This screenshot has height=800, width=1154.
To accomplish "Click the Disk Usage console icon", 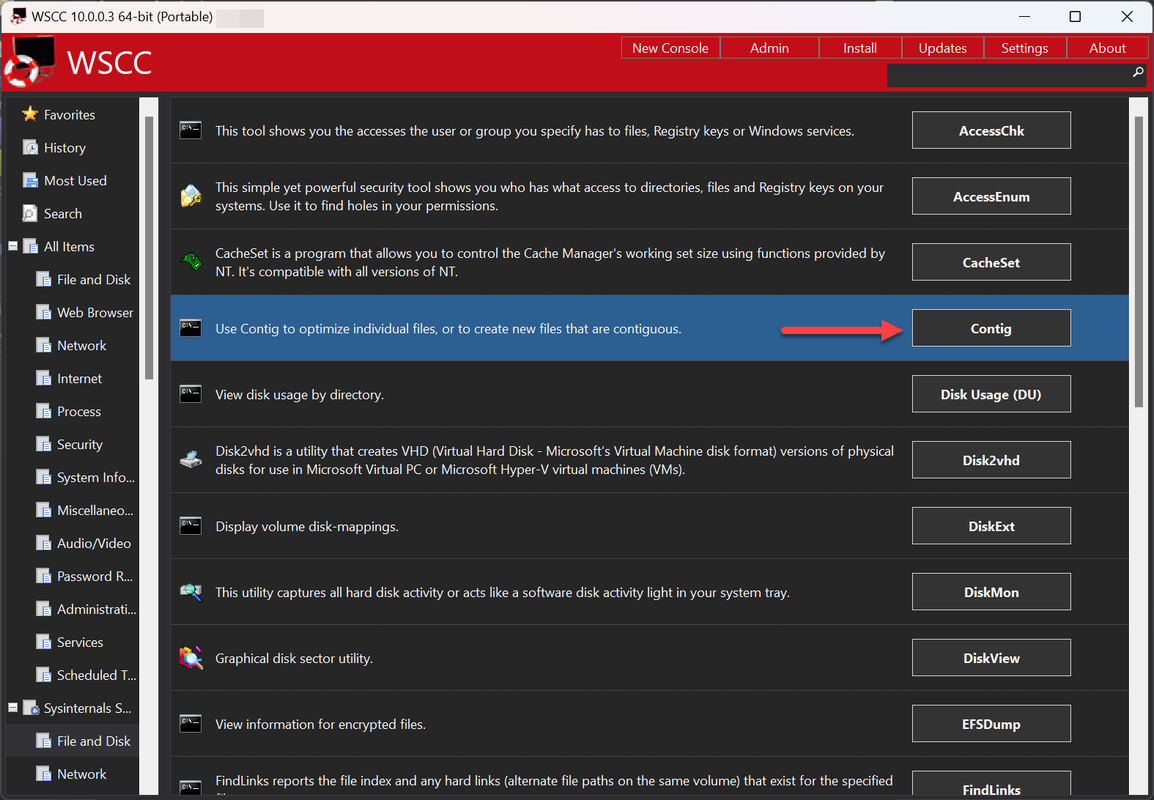I will (191, 394).
